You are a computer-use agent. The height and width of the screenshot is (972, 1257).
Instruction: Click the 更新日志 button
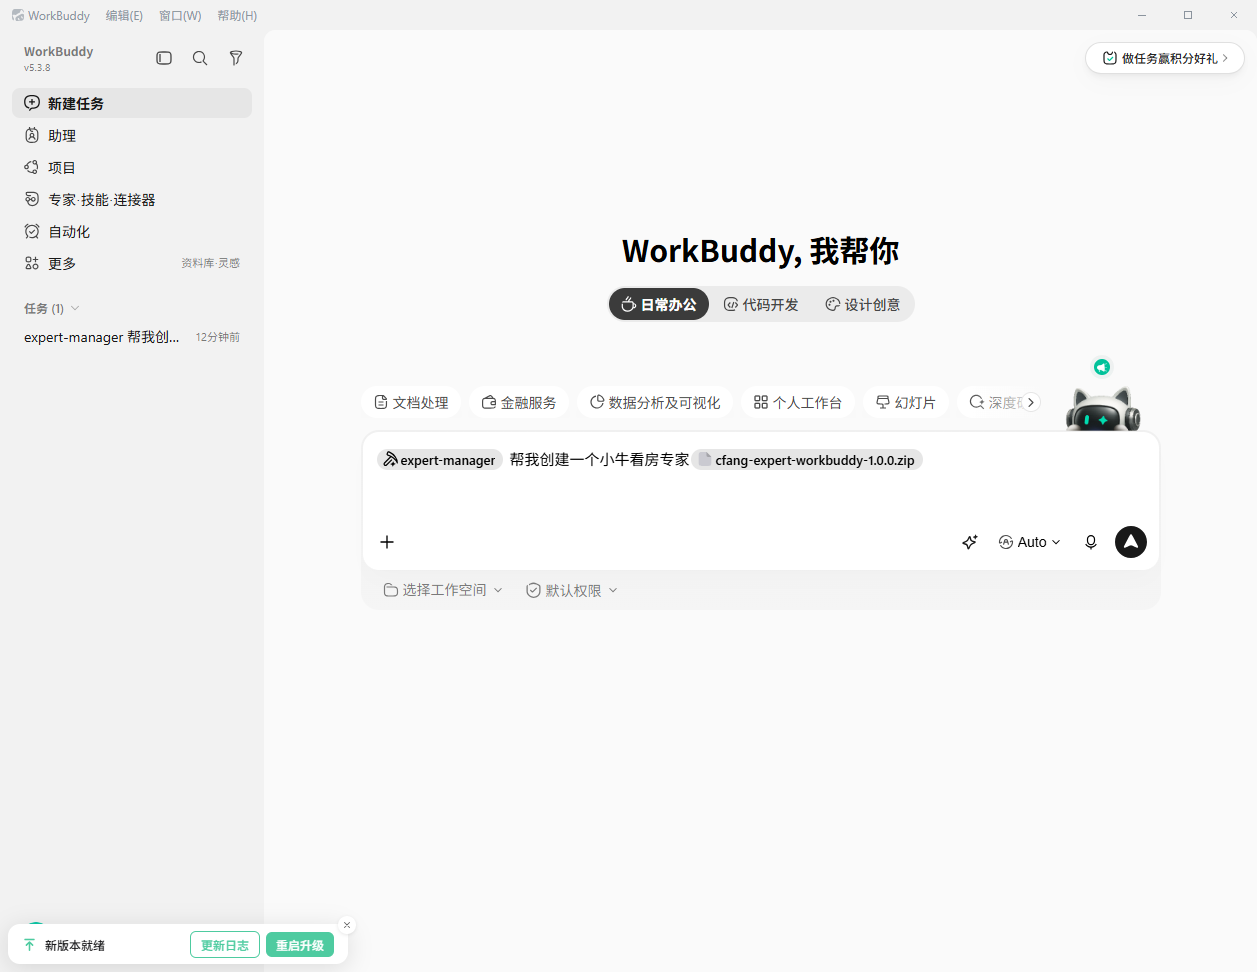pos(225,945)
